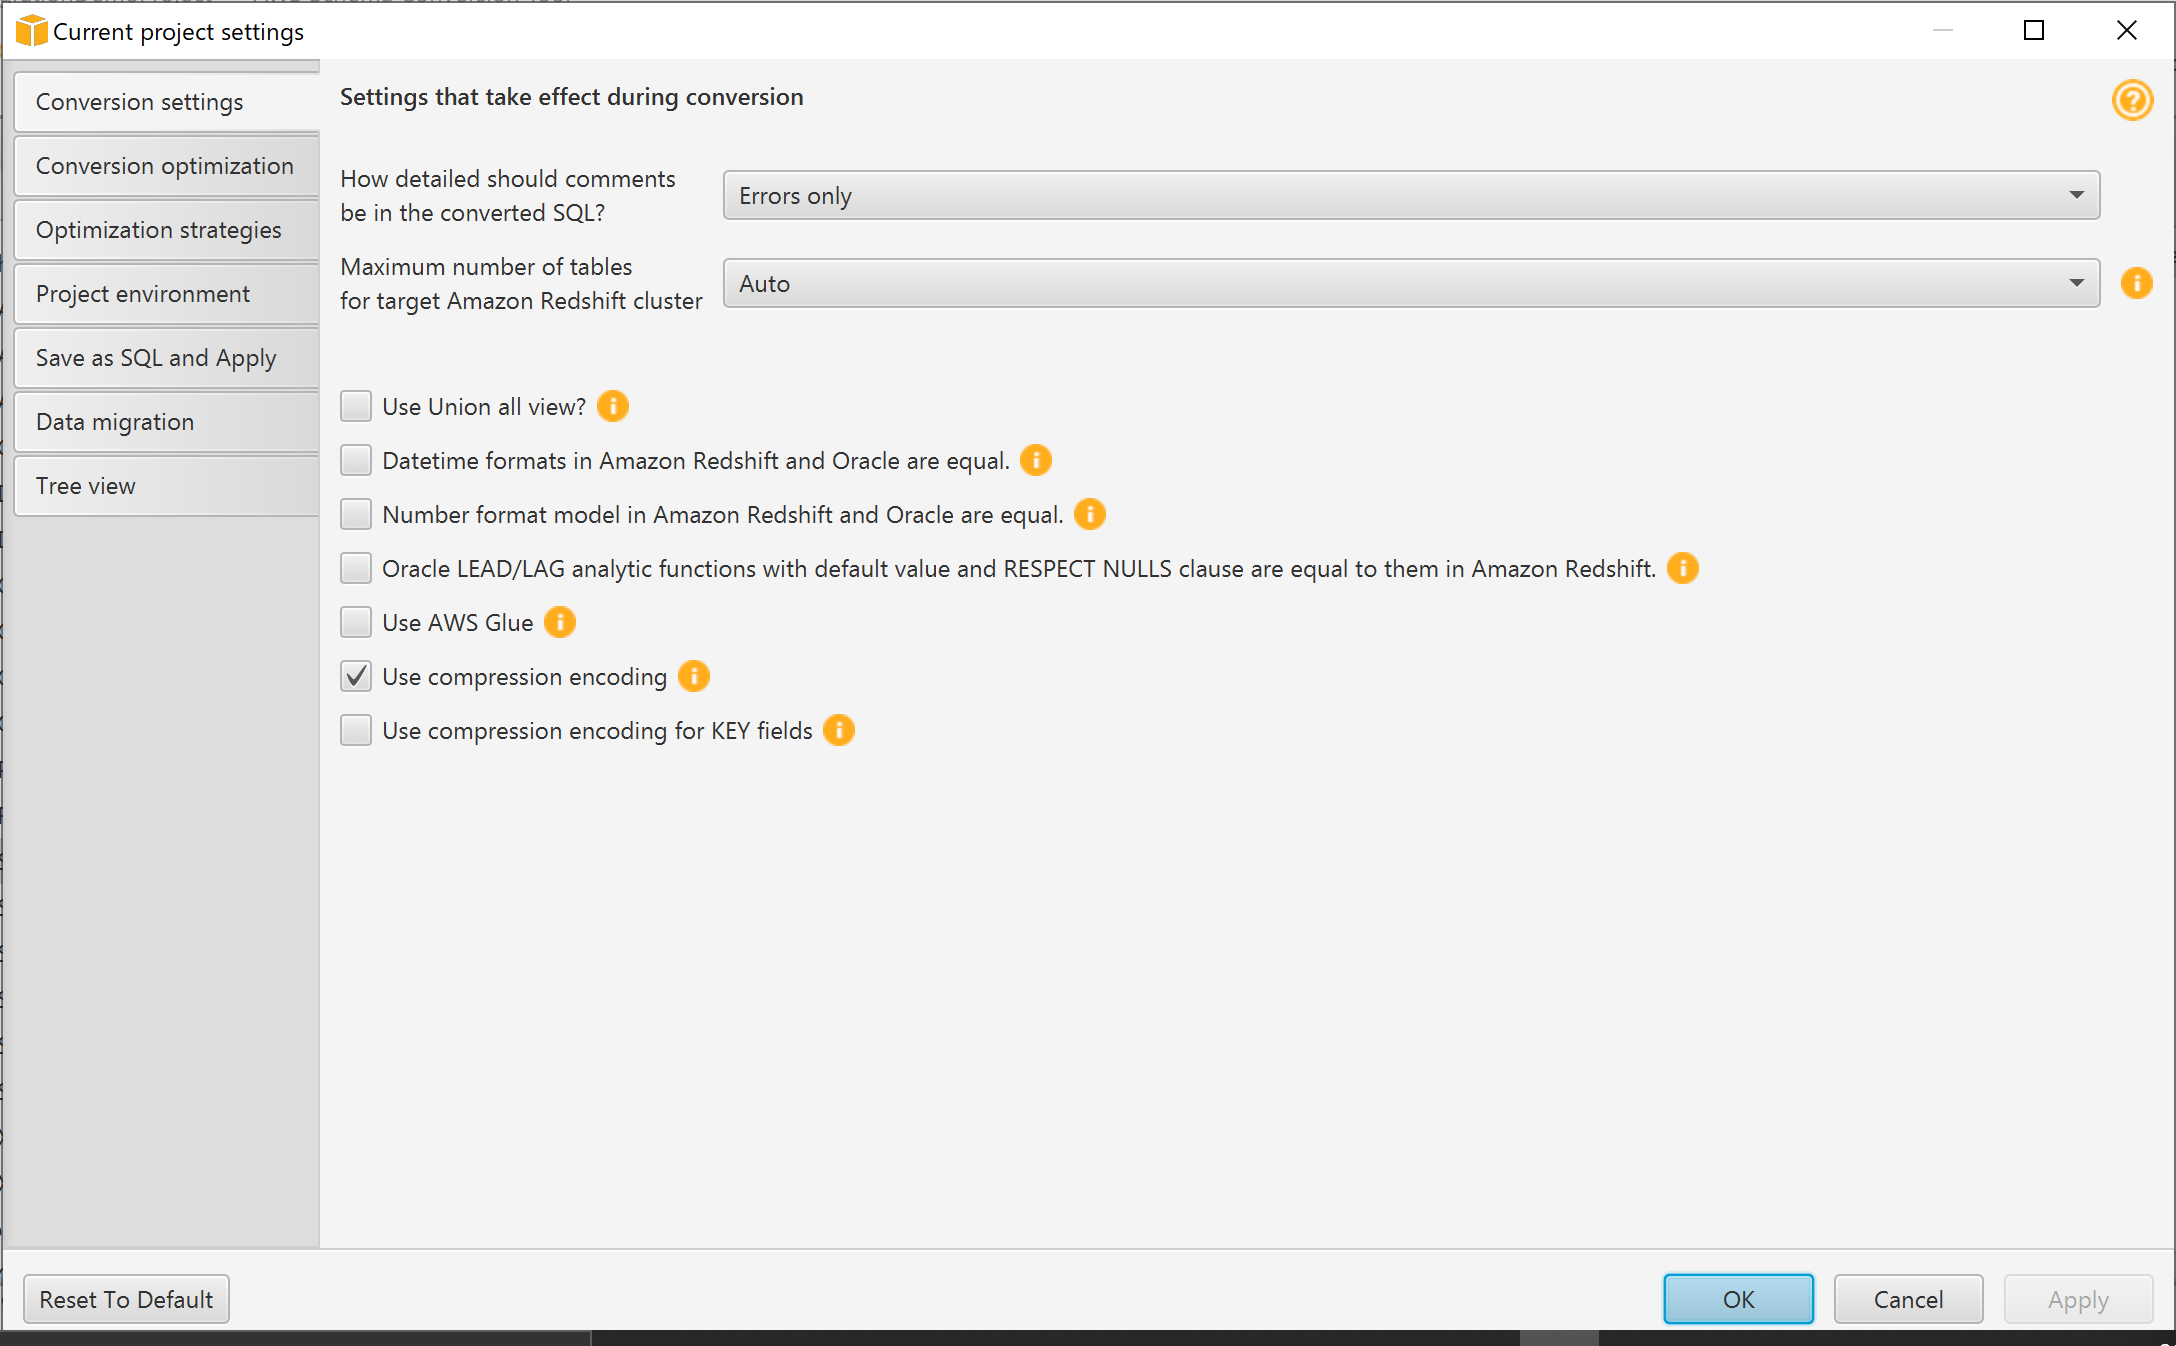Open the help question mark icon
This screenshot has height=1346, width=2176.
coord(2132,100)
